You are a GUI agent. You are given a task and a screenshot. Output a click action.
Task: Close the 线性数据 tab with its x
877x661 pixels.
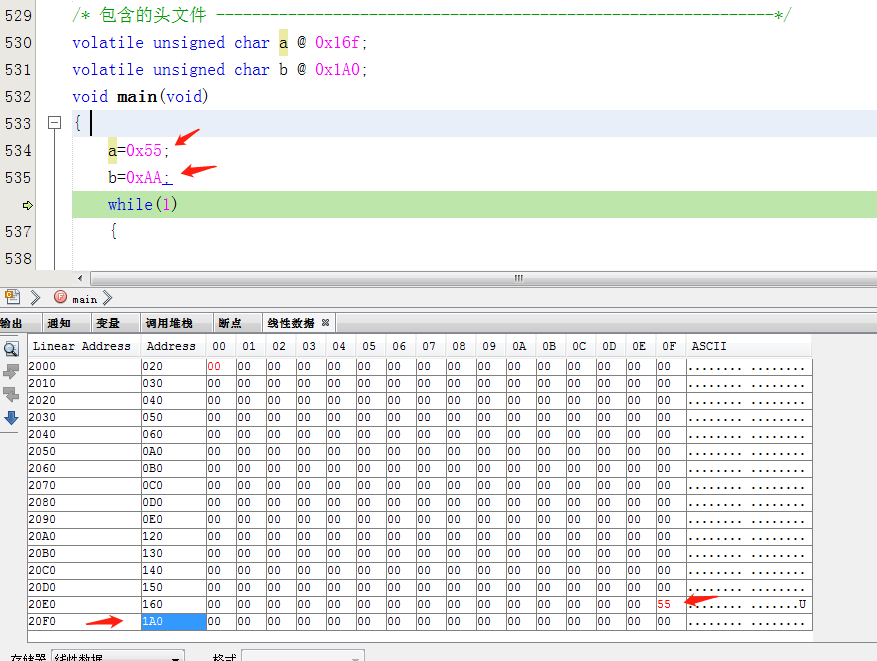pyautogui.click(x=326, y=323)
